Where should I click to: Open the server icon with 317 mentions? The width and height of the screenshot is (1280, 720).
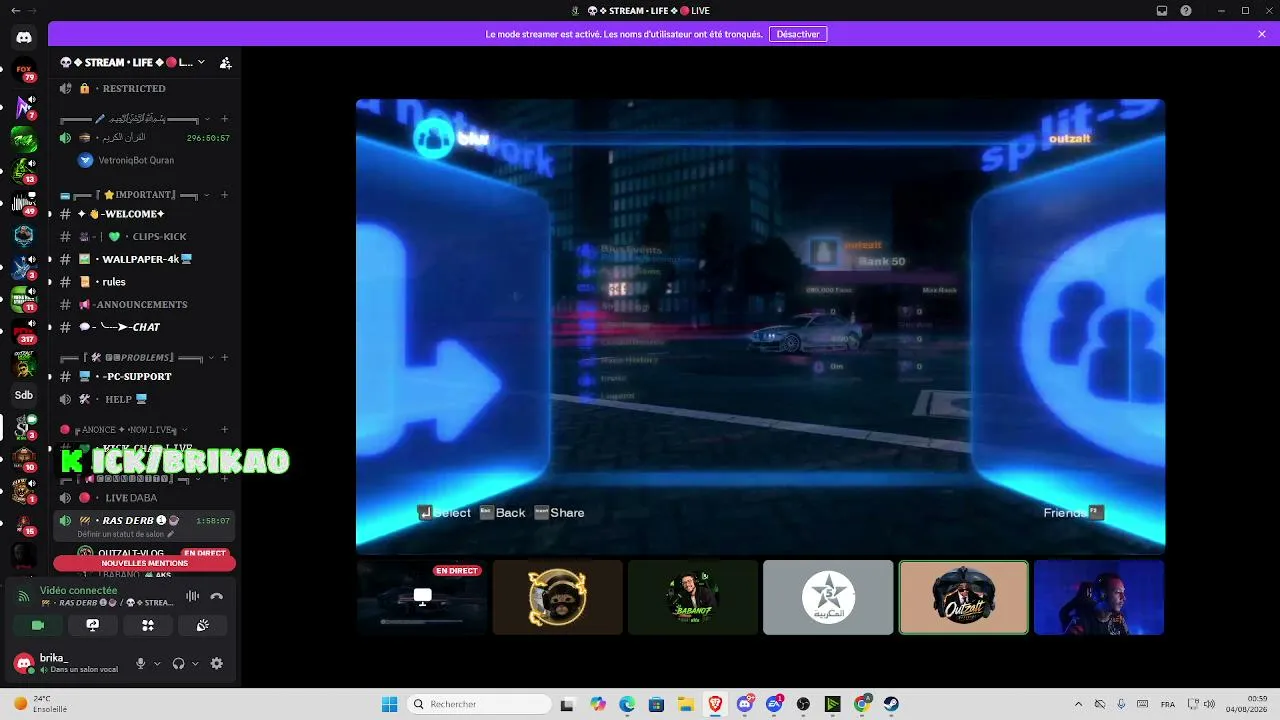click(x=24, y=332)
